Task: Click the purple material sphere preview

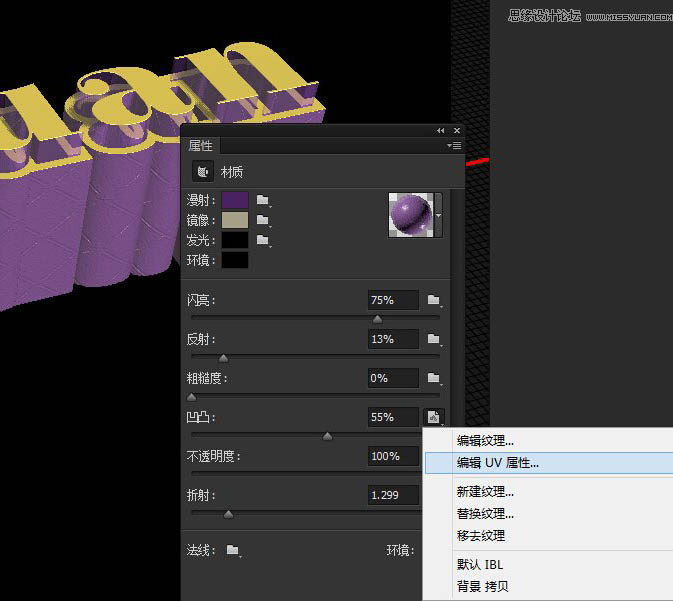Action: tap(411, 215)
